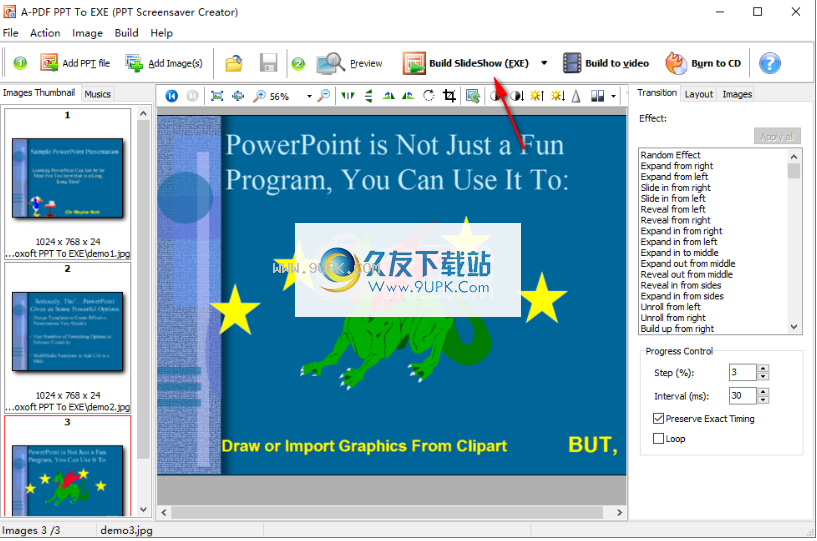Enable the Loop checkbox
Image resolution: width=817 pixels, height=541 pixels.
658,439
